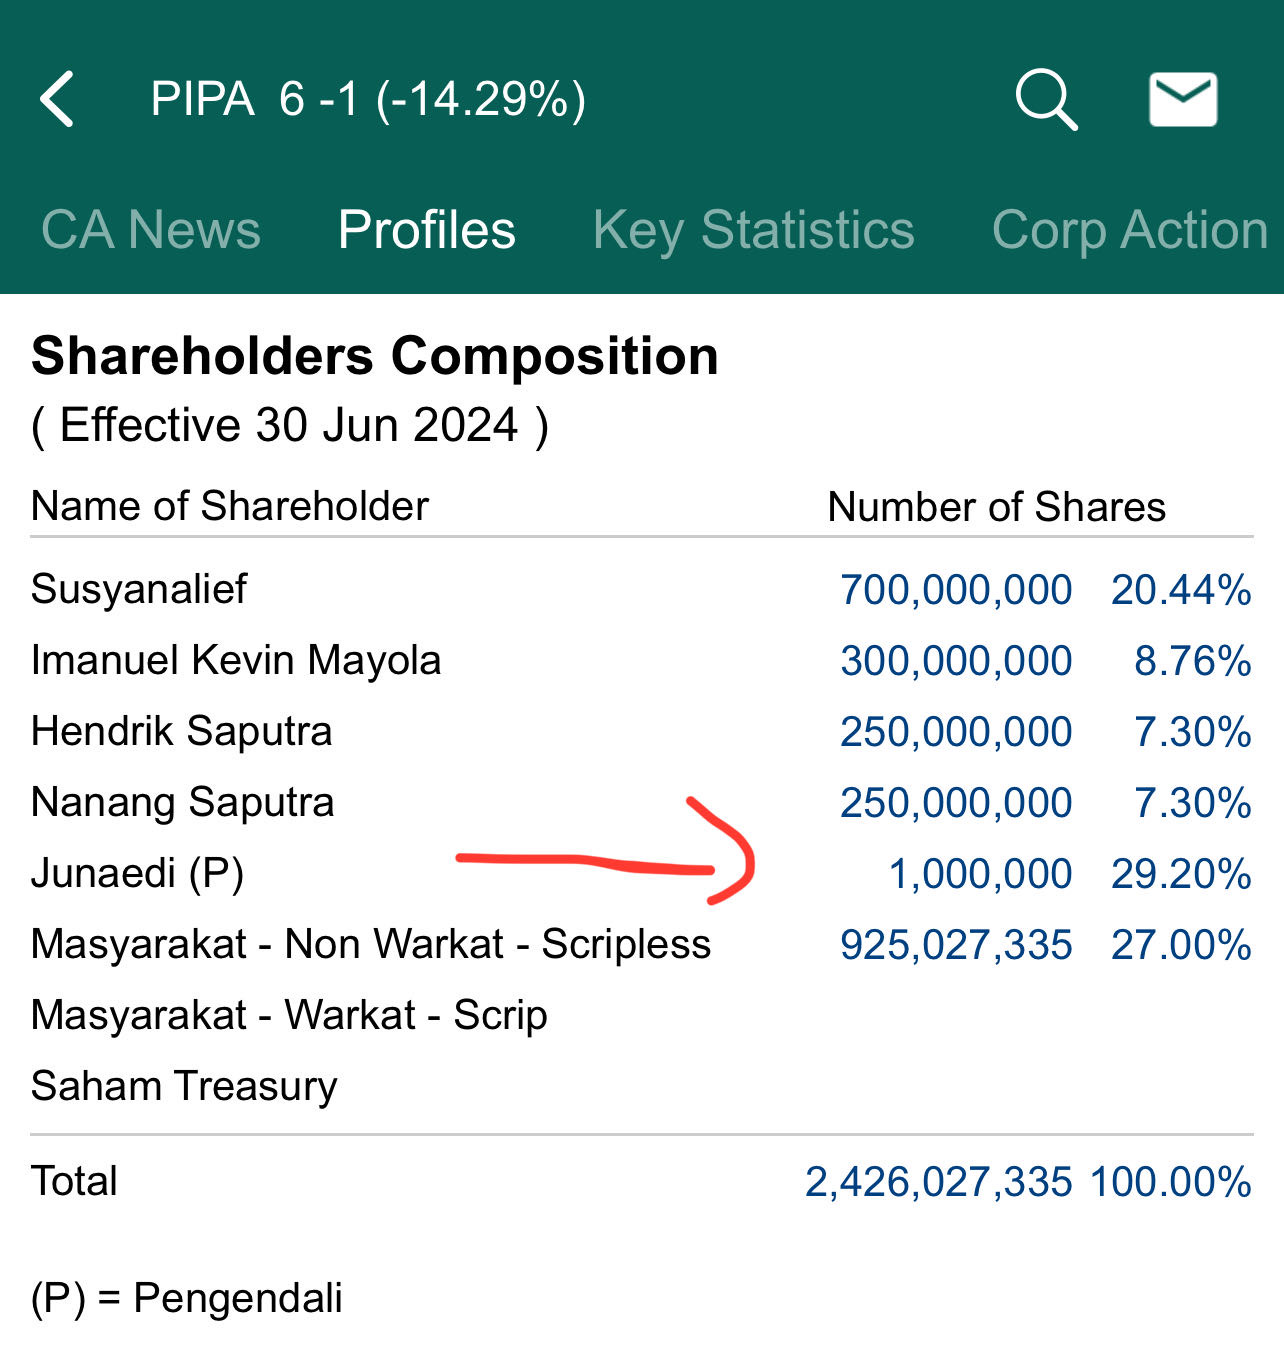This screenshot has width=1284, height=1361.
Task: Select the Pengendali legend text
Action: [186, 1299]
